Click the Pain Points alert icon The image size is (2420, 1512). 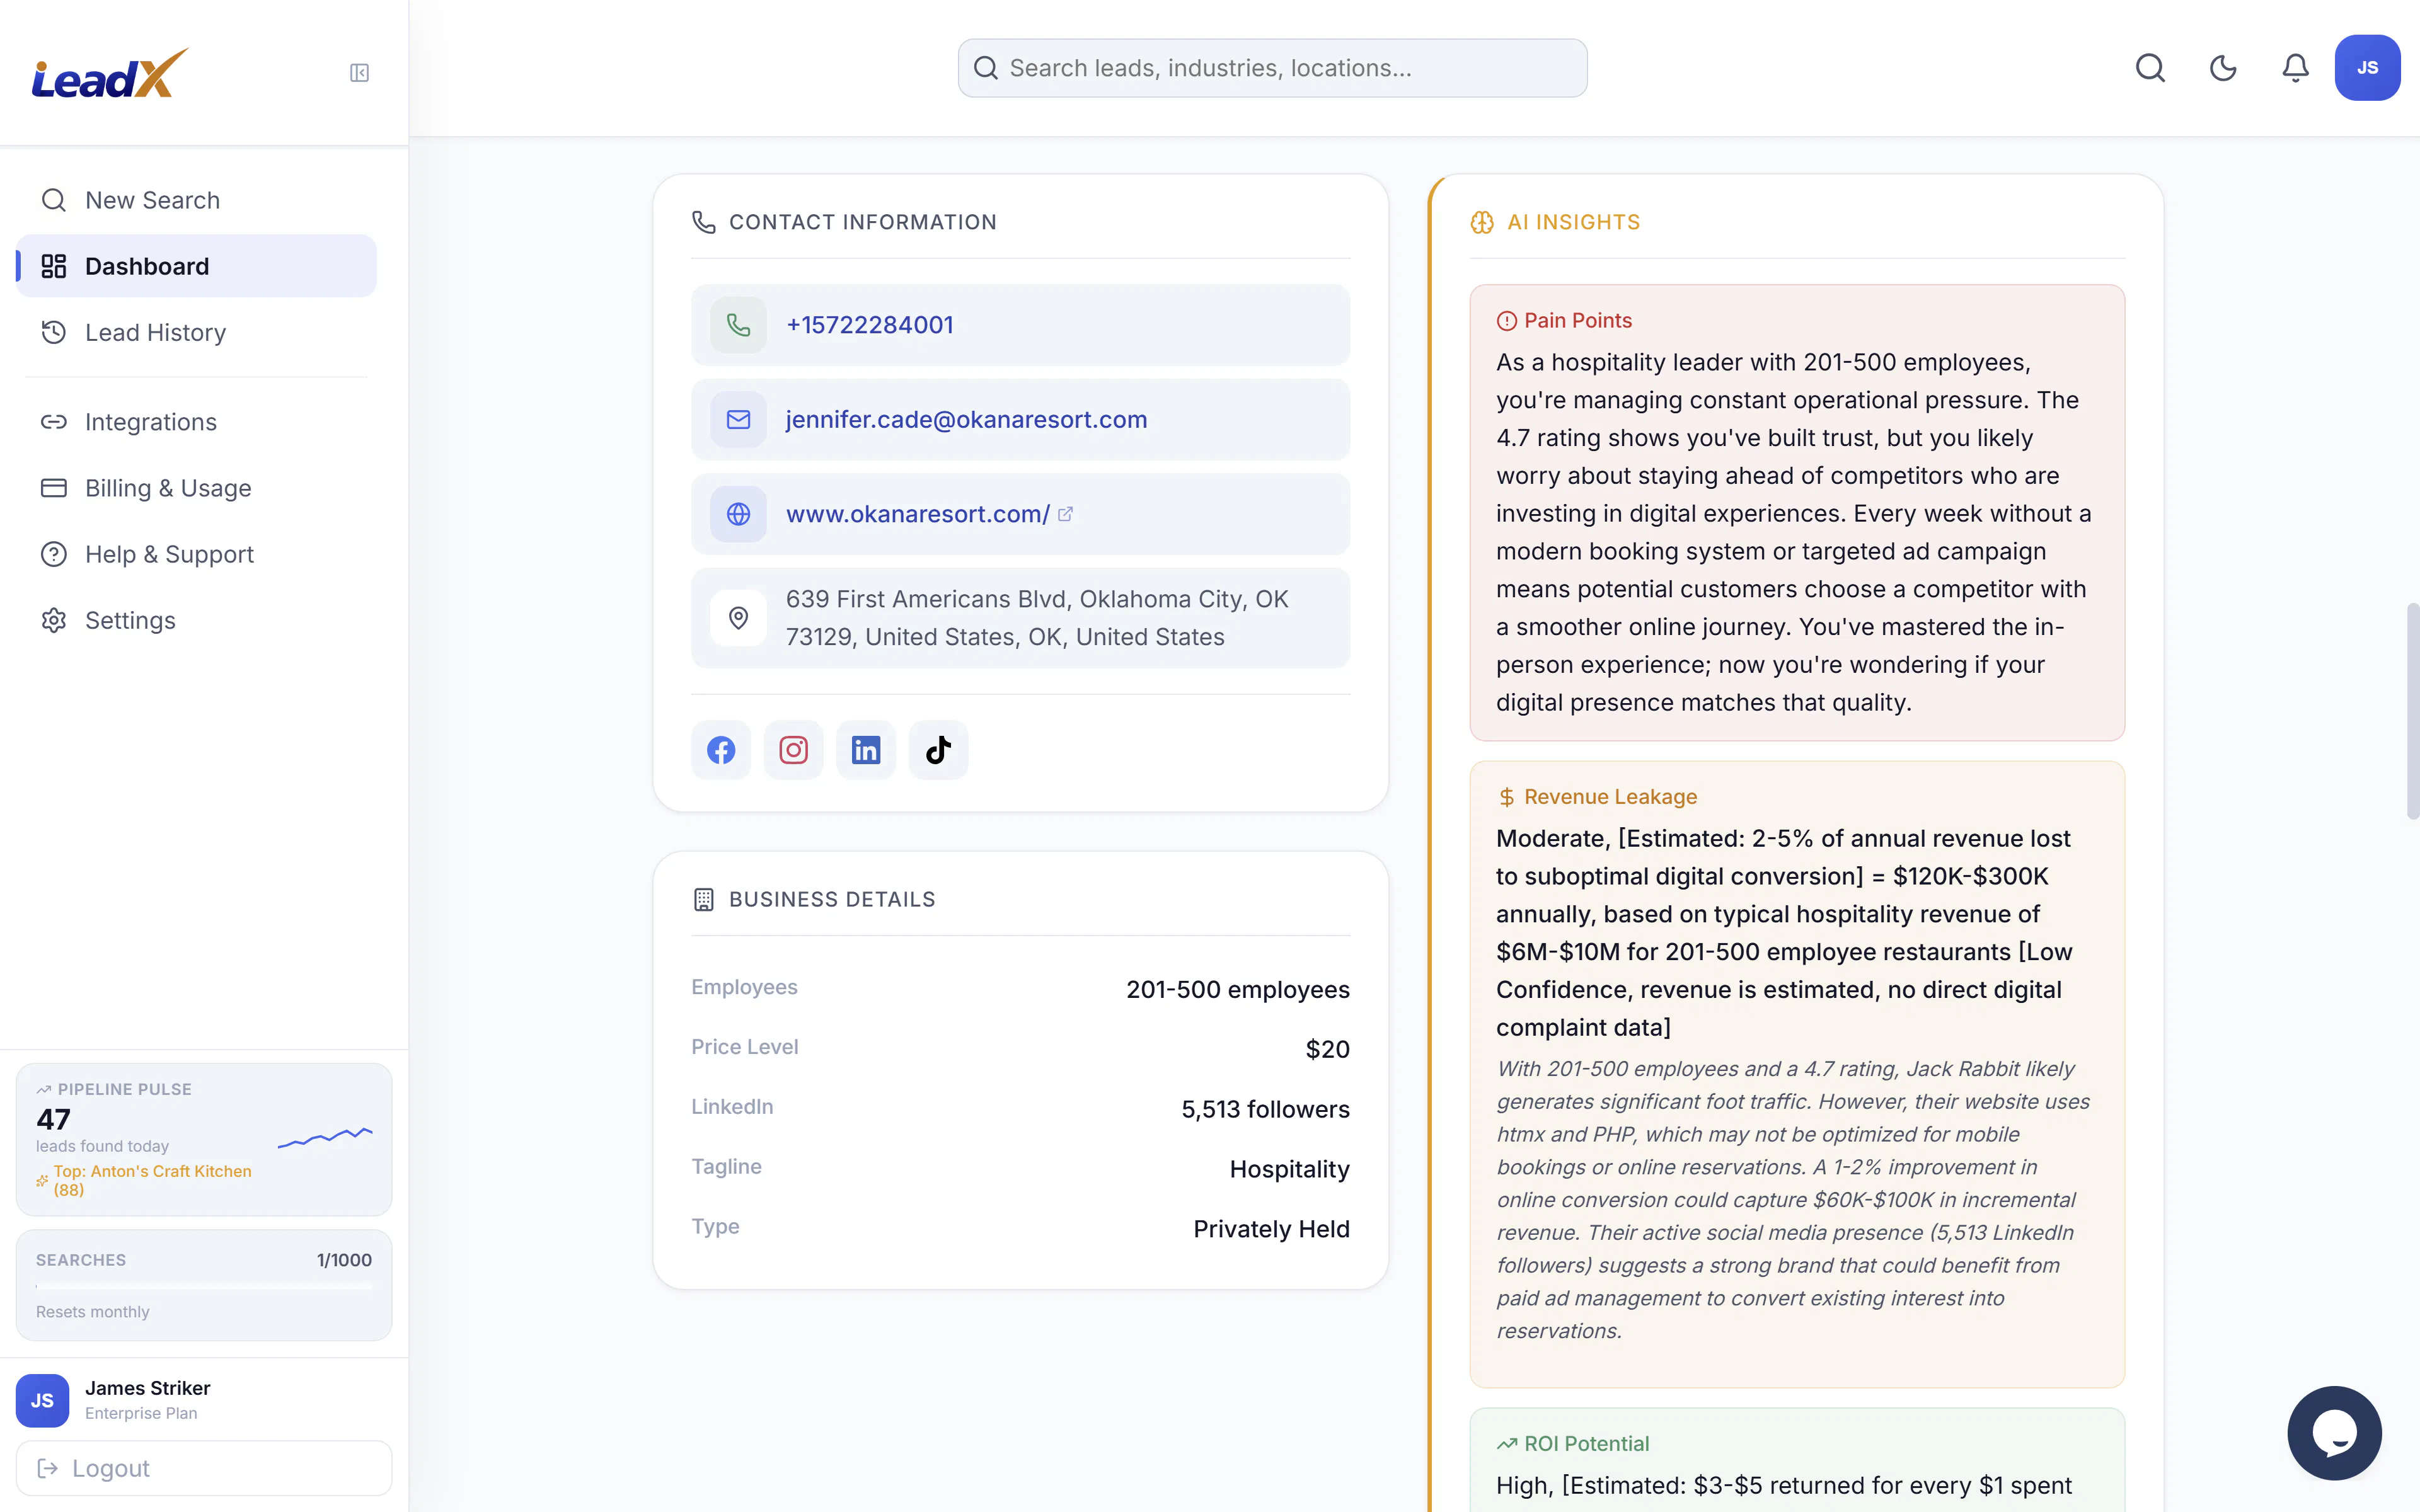point(1506,321)
